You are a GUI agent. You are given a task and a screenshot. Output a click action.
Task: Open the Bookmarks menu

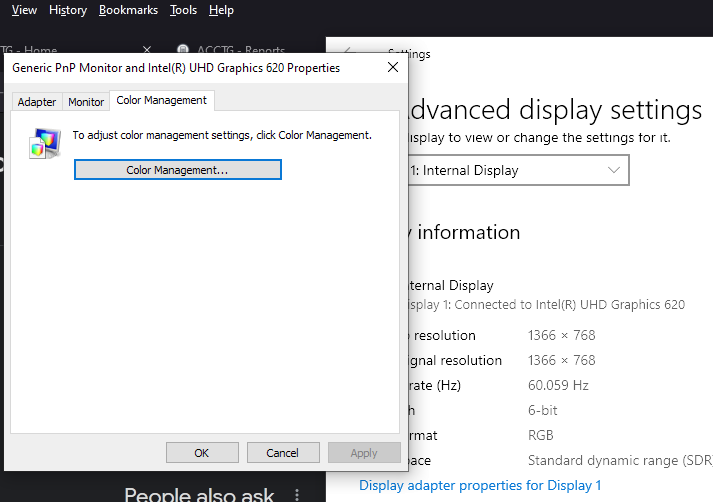point(128,10)
